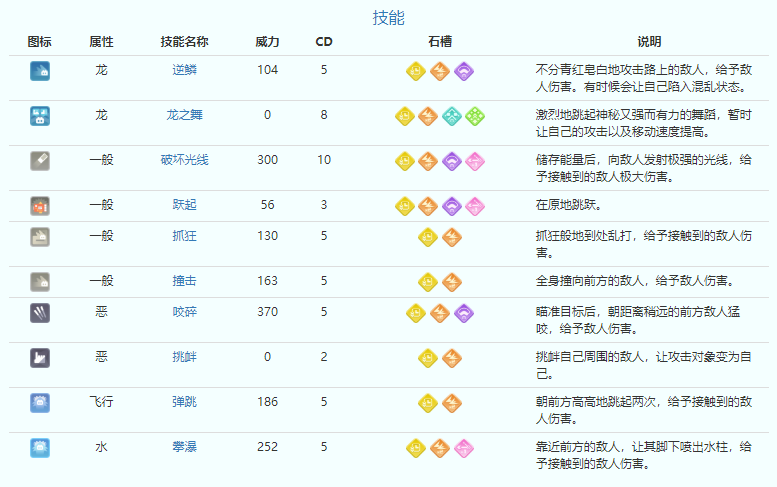
Task: Click the 龙 attribute in 逆鳞 row
Action: 102,70
